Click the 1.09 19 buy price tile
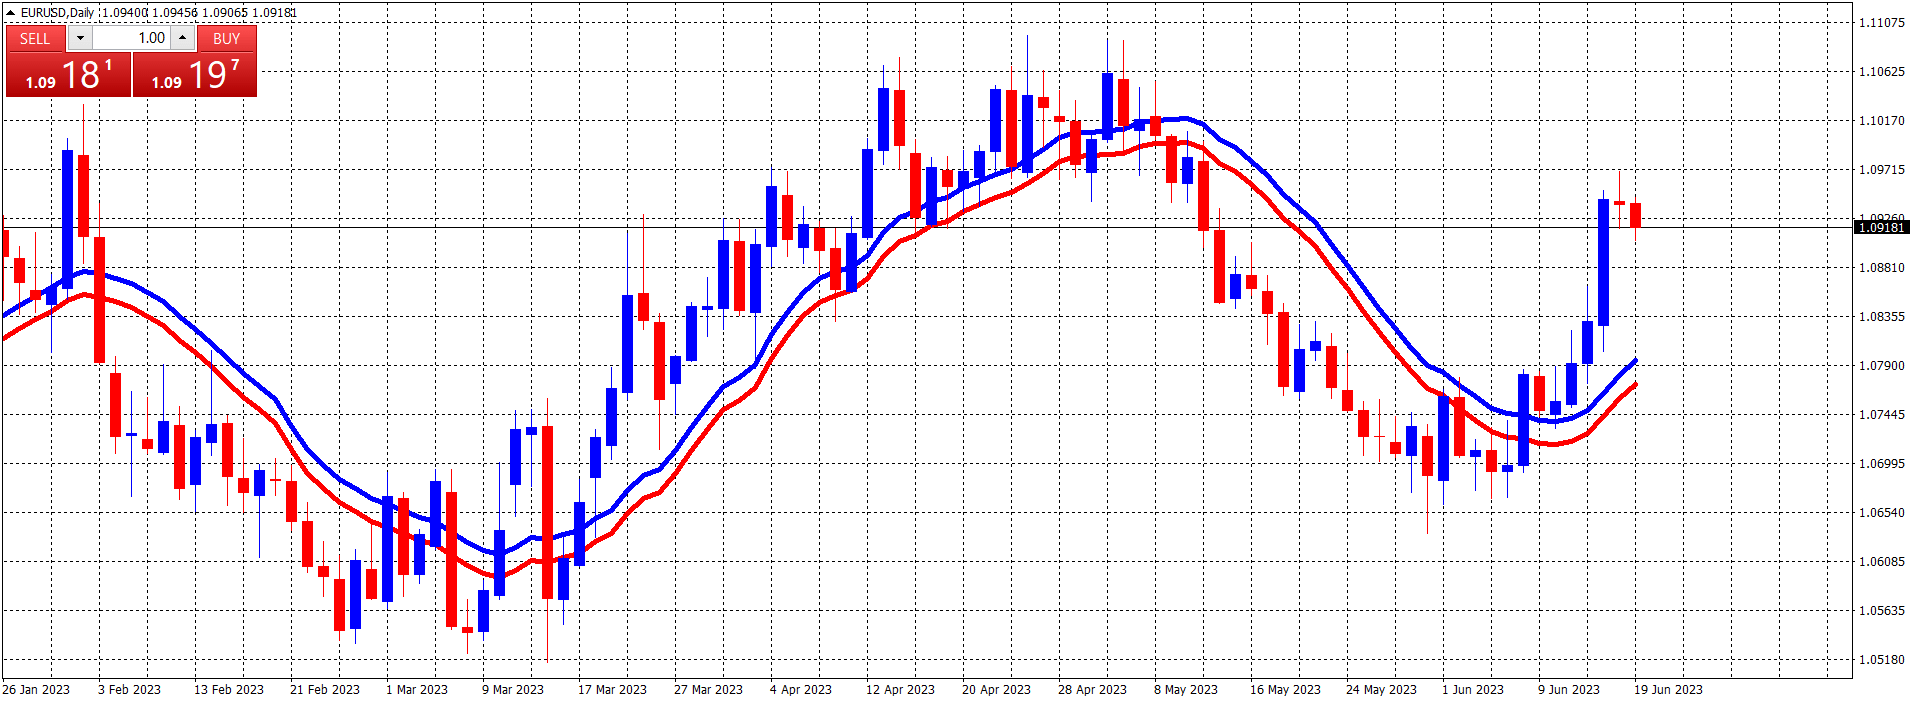This screenshot has height=702, width=1916. click(195, 75)
